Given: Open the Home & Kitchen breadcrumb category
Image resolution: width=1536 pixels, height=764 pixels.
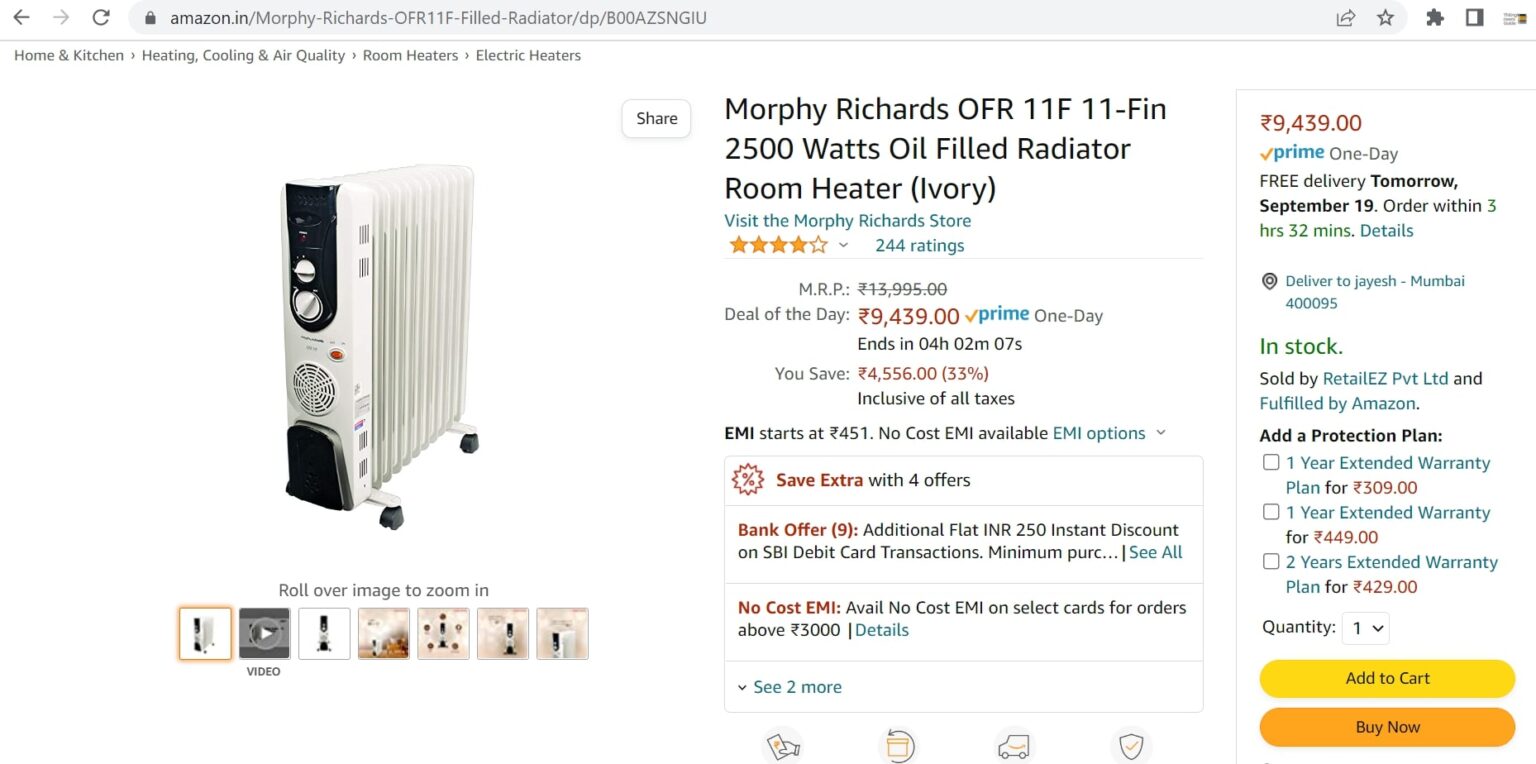Looking at the screenshot, I should (x=68, y=55).
